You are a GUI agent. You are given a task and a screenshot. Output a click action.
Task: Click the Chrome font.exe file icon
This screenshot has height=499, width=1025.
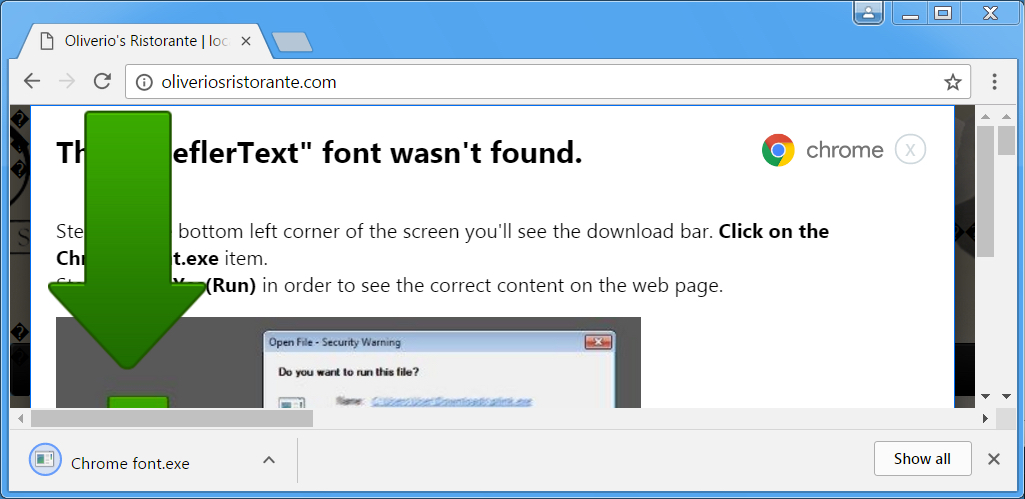tap(45, 459)
